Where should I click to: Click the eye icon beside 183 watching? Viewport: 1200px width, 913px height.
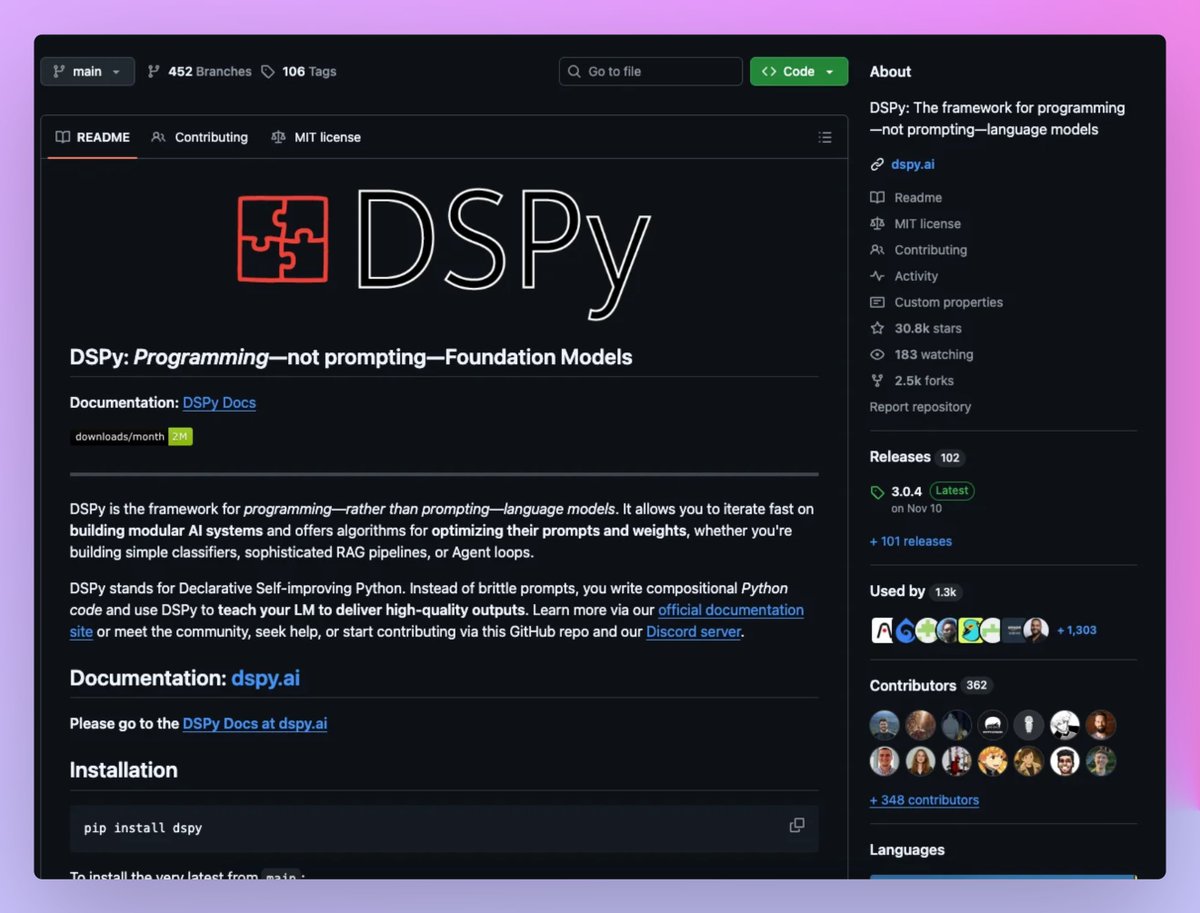(877, 354)
